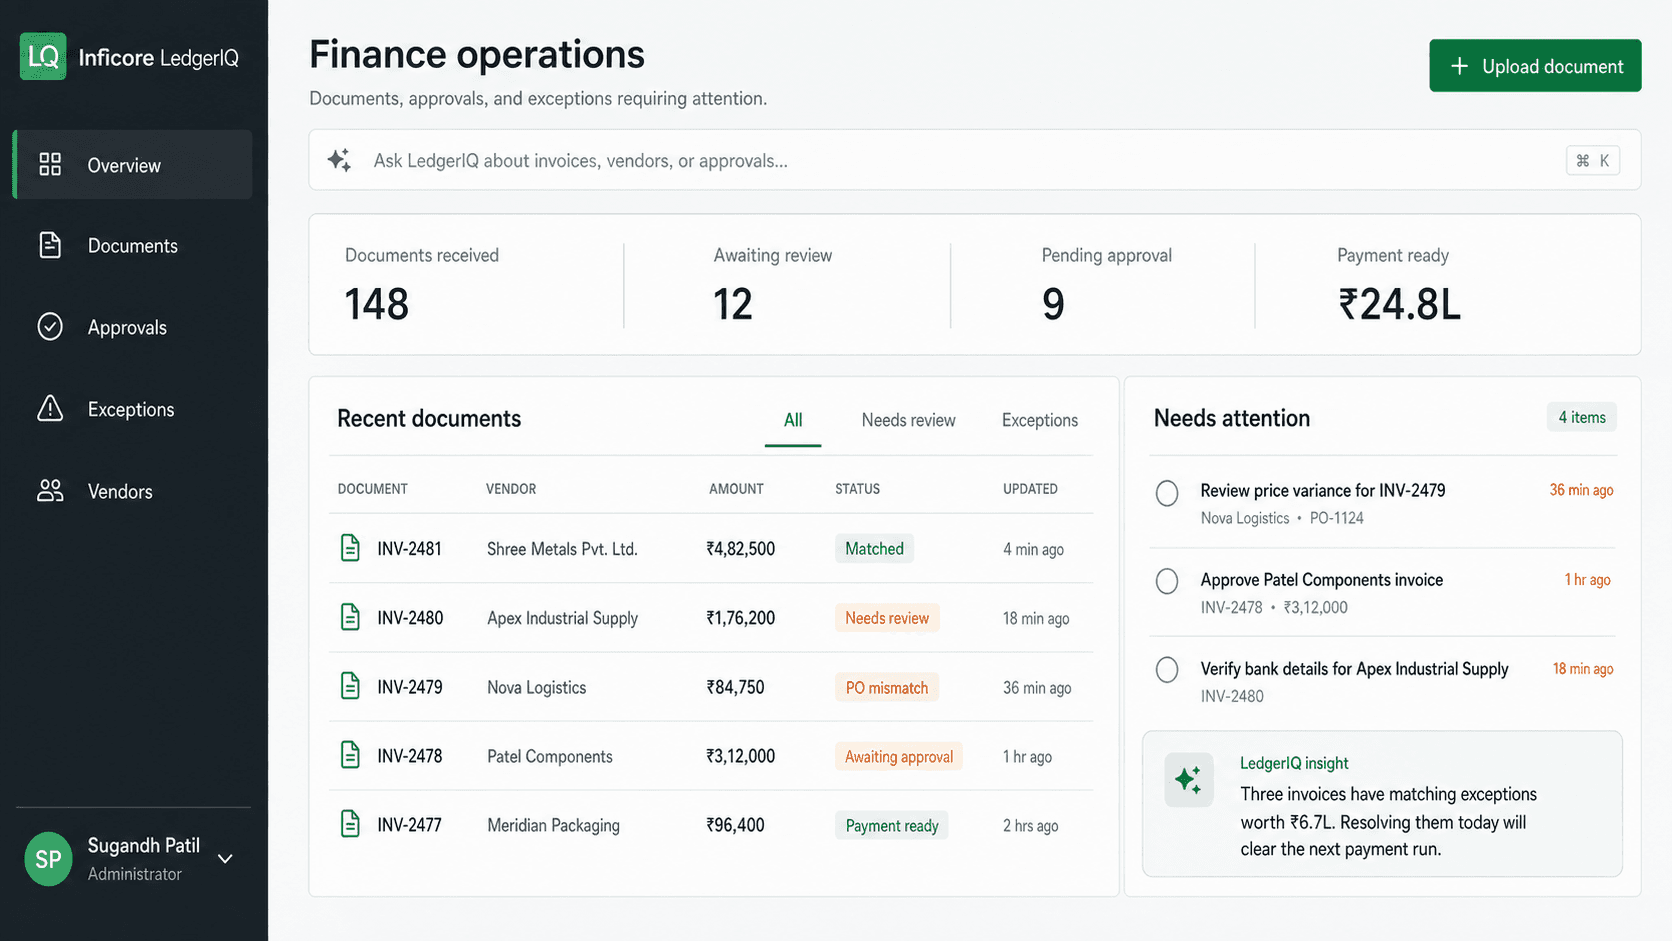This screenshot has width=1672, height=941.
Task: Click the Approvals checkmark circle icon
Action: (50, 327)
